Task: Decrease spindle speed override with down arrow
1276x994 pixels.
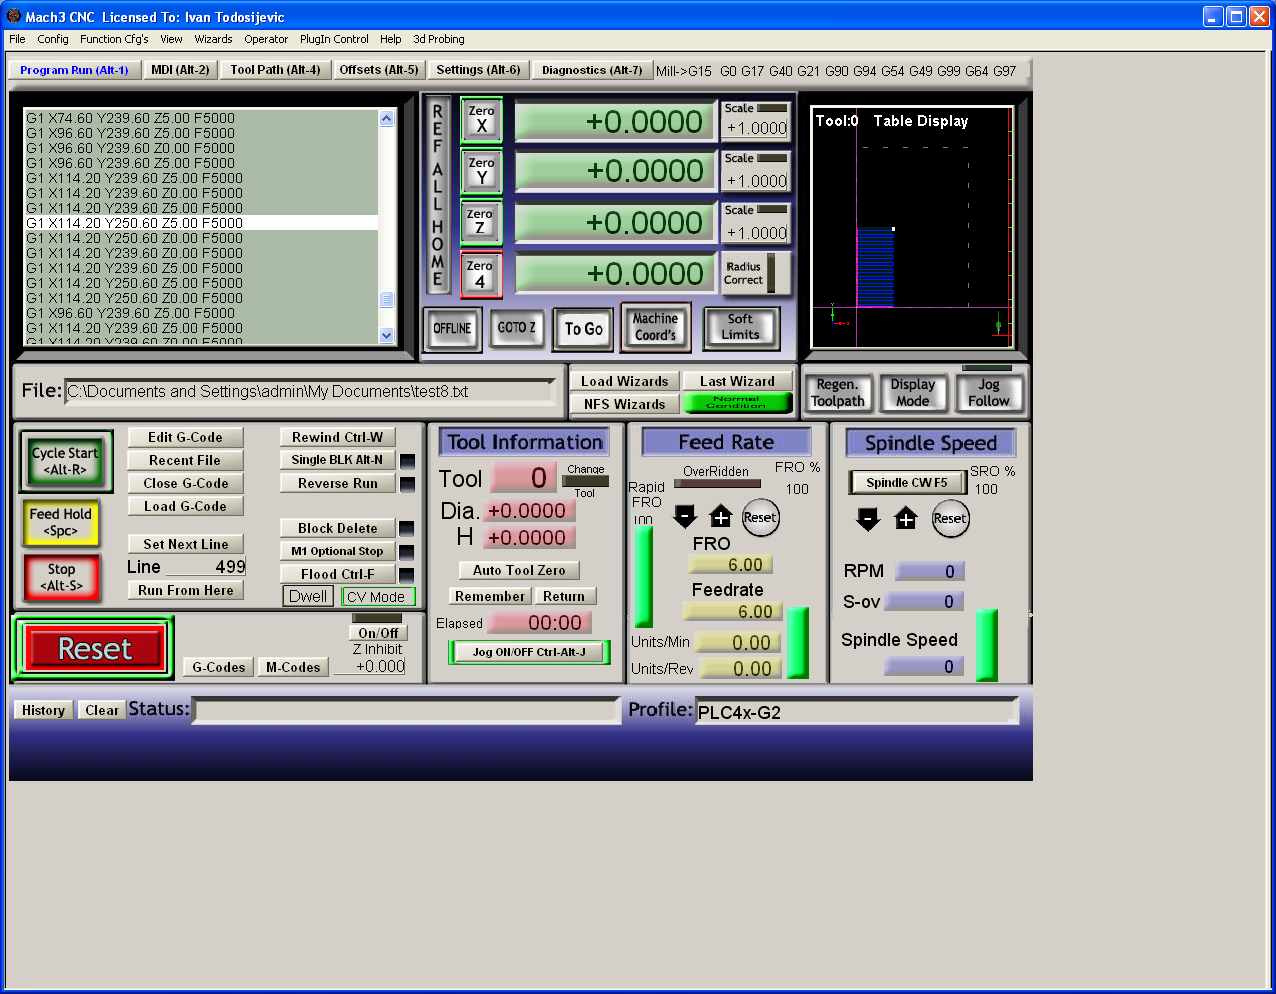Action: (x=868, y=518)
